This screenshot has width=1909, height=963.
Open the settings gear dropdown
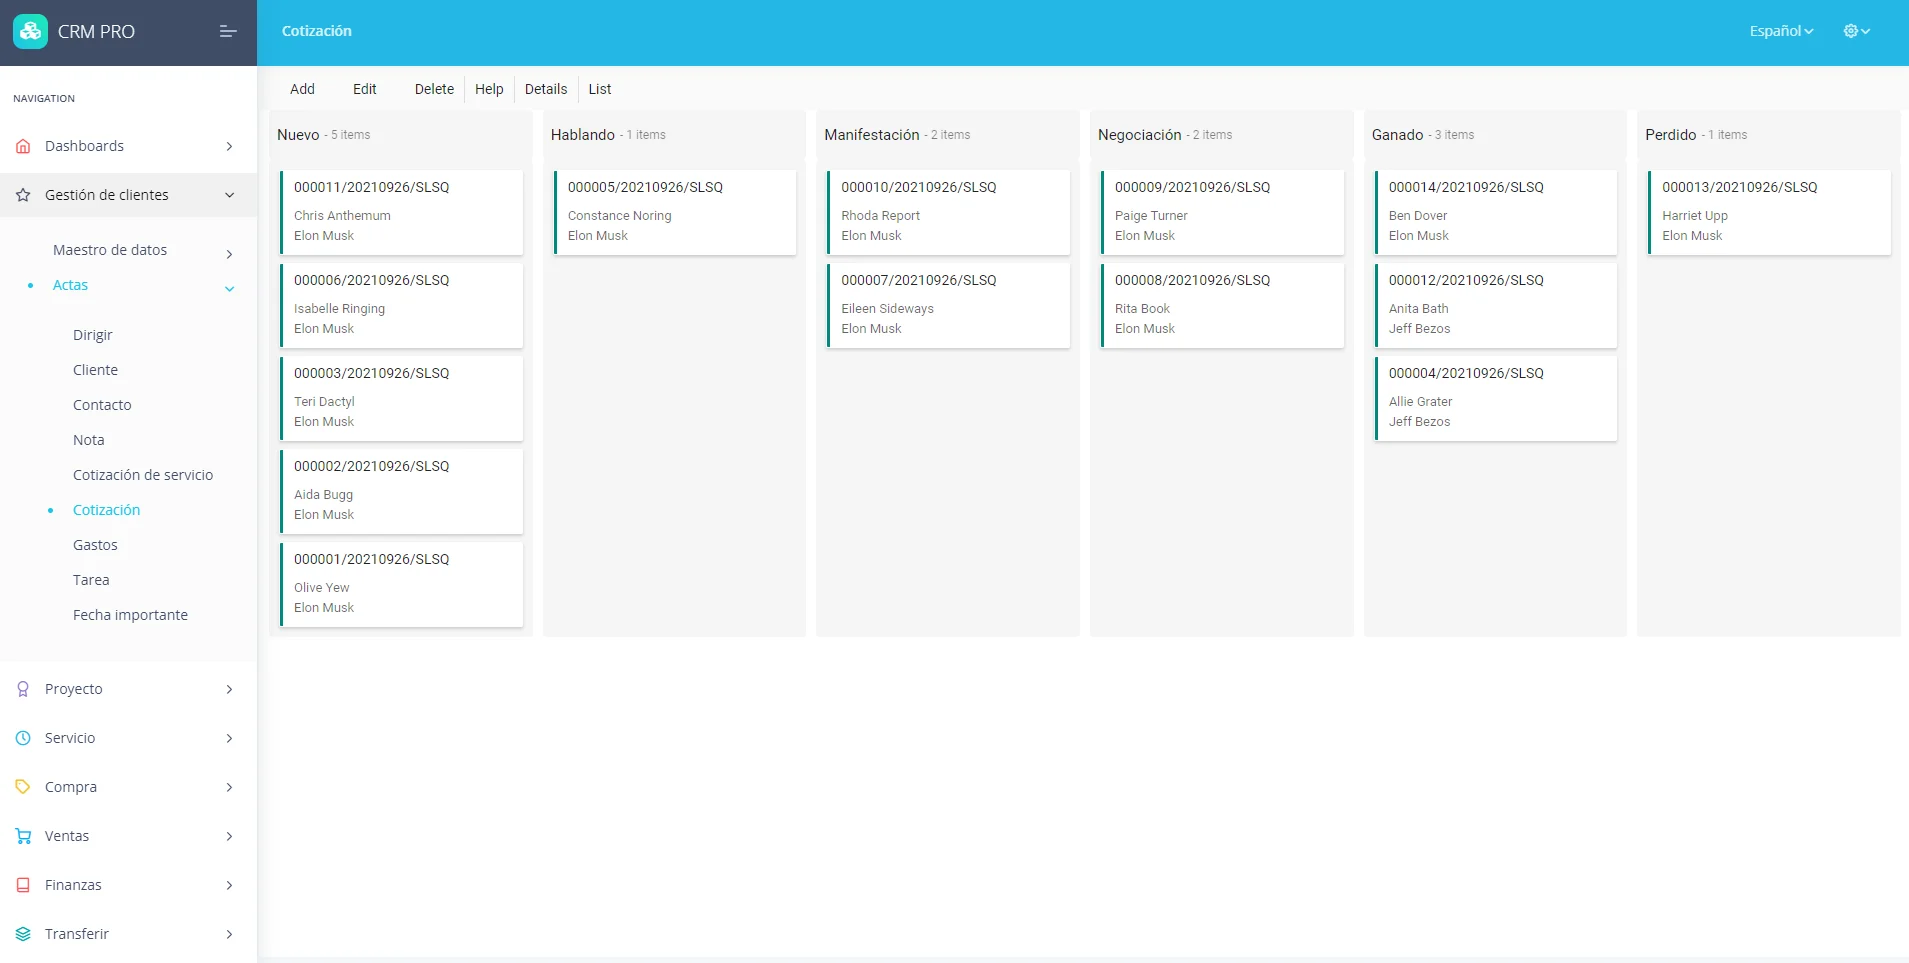pyautogui.click(x=1855, y=31)
